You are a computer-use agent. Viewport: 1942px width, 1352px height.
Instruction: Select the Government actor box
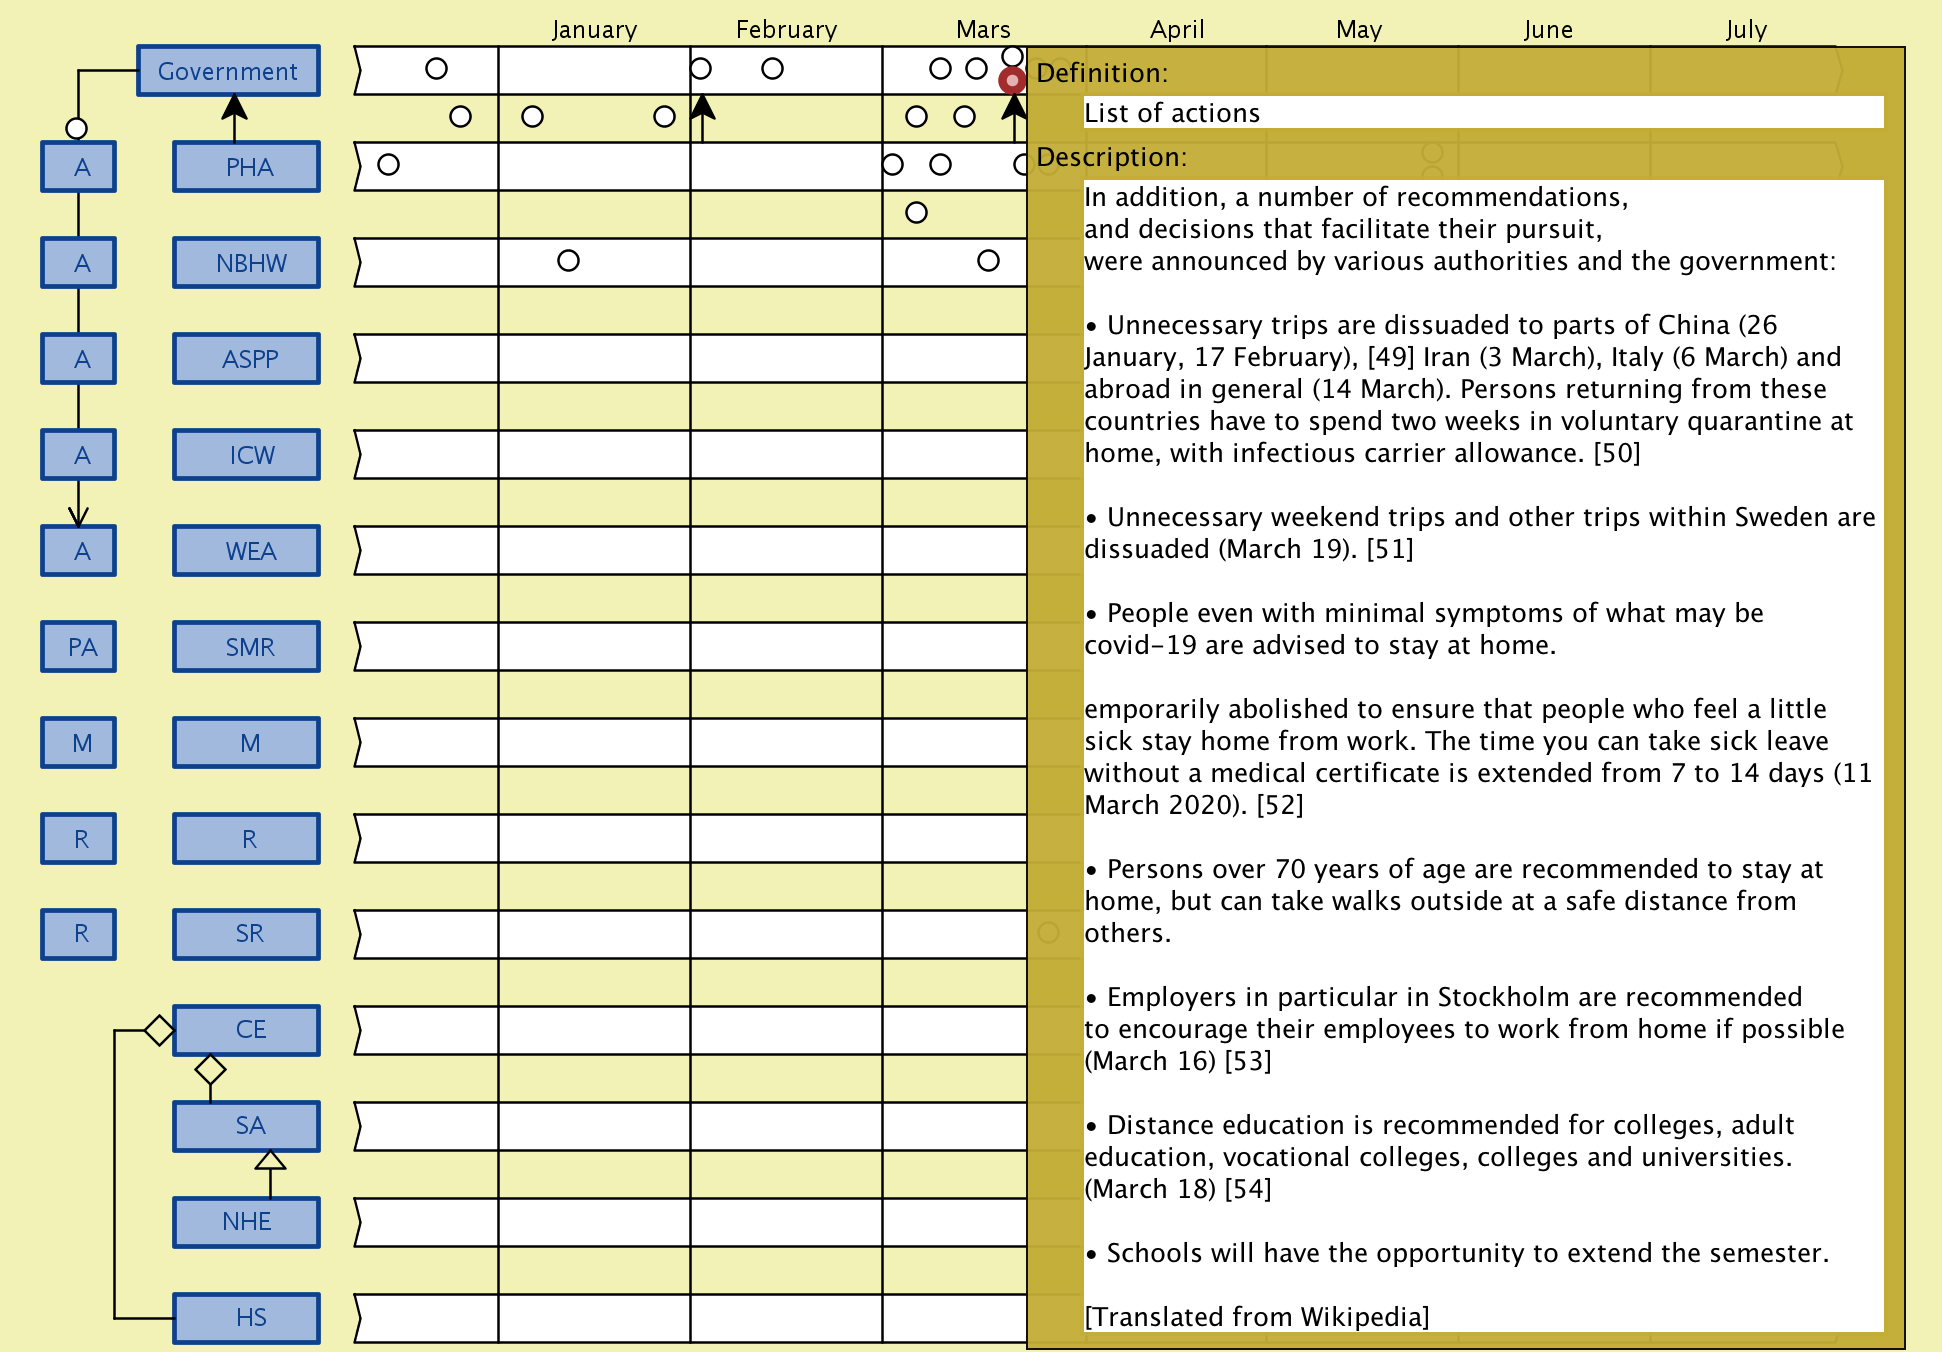tap(228, 71)
